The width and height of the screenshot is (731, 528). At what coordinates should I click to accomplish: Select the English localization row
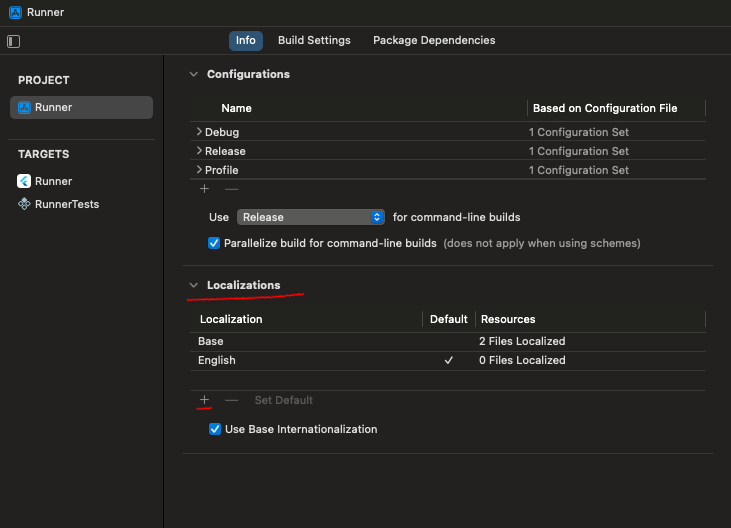click(448, 361)
